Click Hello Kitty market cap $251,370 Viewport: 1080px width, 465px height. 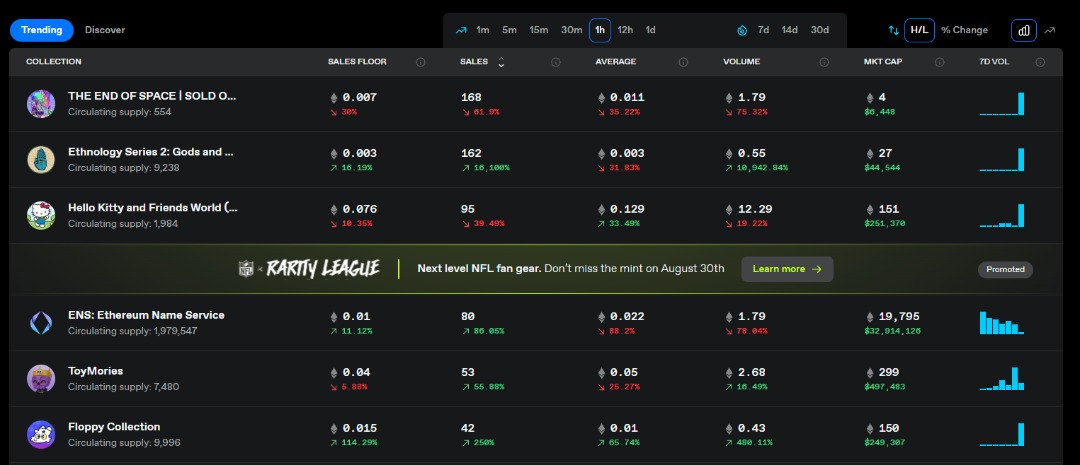(884, 223)
